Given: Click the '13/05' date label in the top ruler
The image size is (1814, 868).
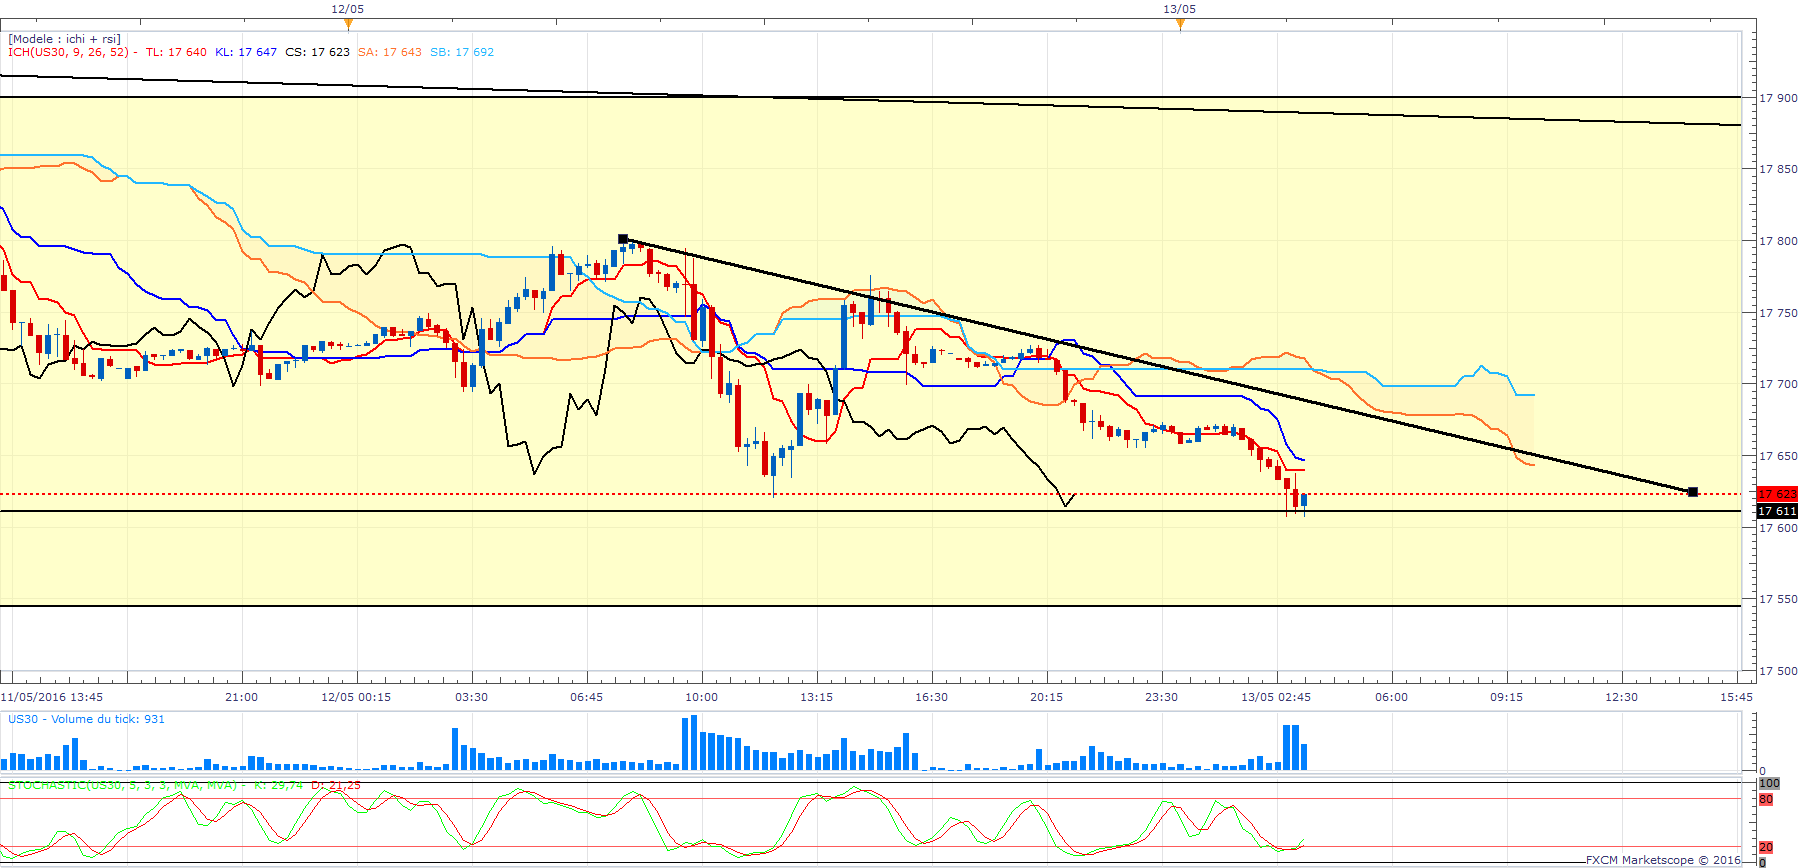Looking at the screenshot, I should 1180,9.
